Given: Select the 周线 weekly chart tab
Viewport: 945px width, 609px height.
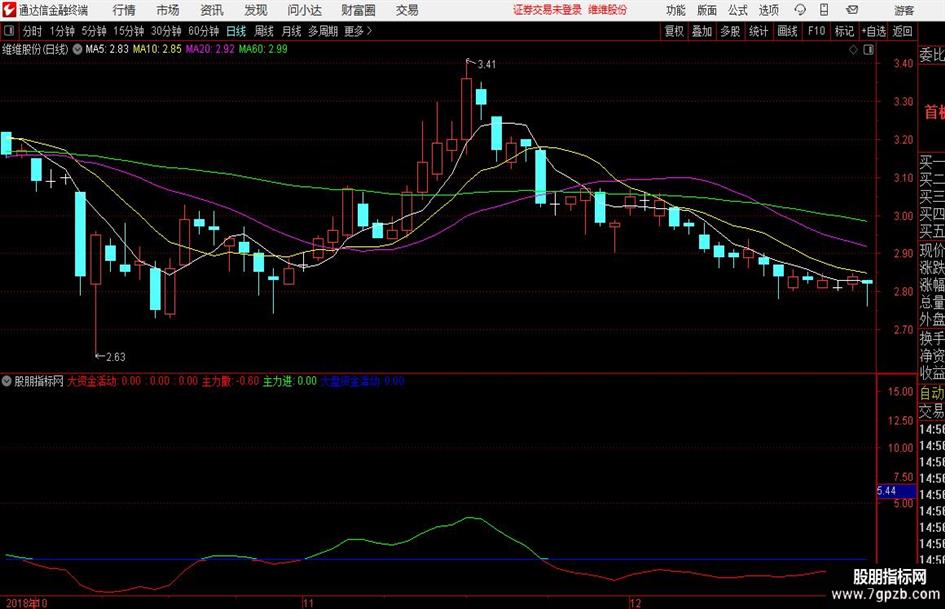Looking at the screenshot, I should click(x=264, y=31).
